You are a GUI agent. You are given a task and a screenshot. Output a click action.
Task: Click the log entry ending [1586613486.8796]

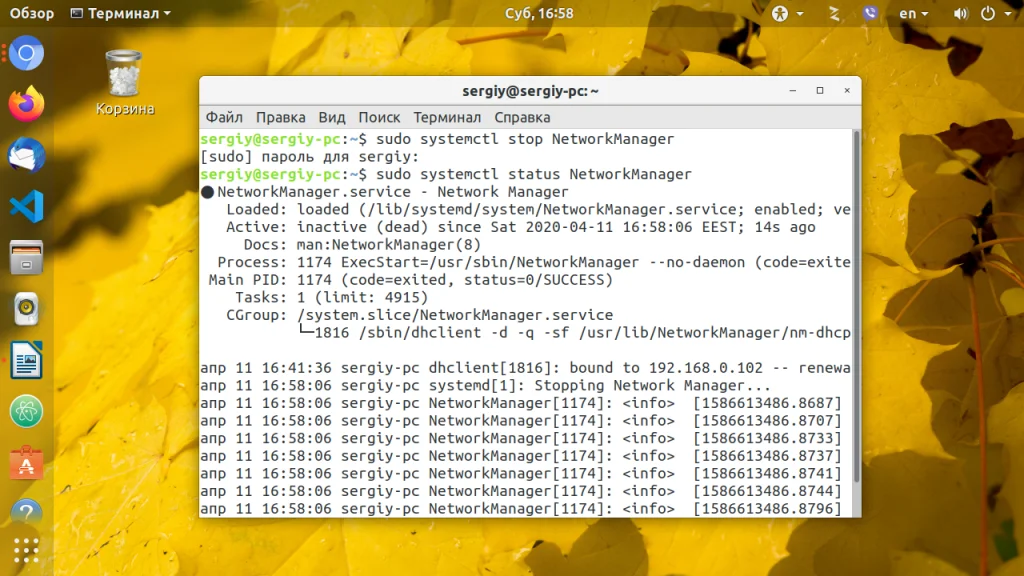(x=521, y=509)
